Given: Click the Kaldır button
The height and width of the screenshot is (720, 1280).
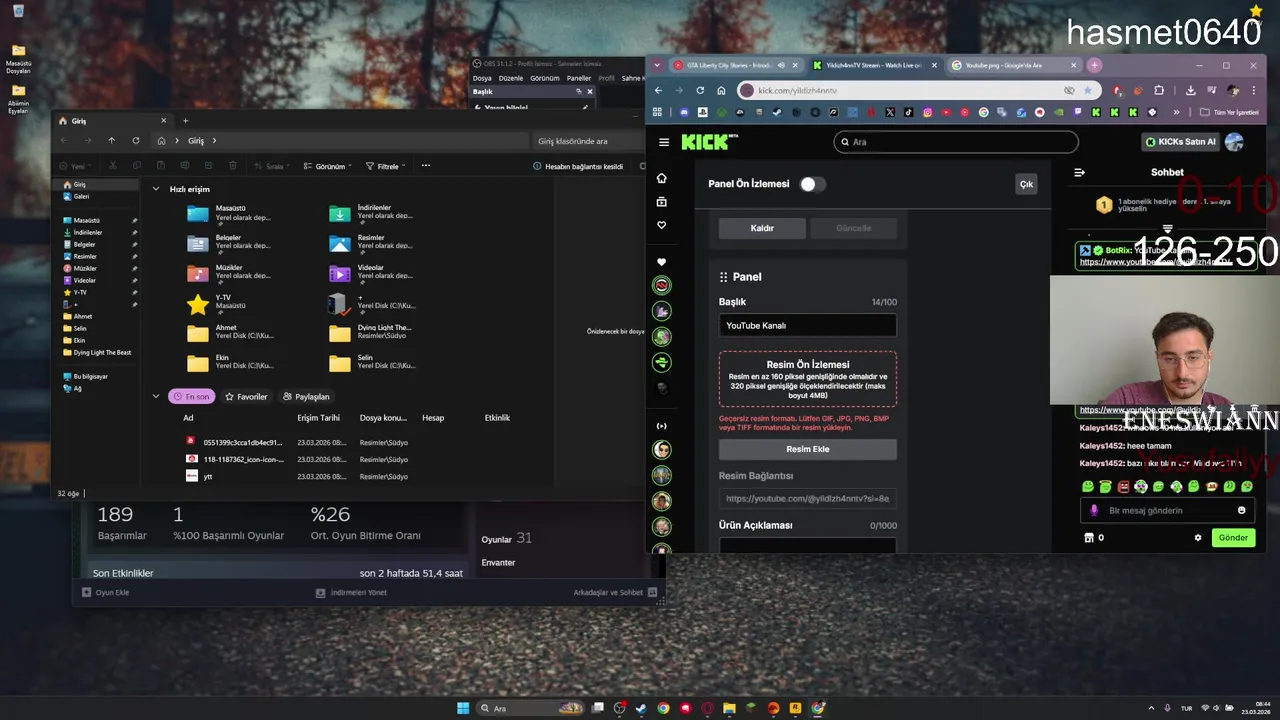Looking at the screenshot, I should pos(762,228).
